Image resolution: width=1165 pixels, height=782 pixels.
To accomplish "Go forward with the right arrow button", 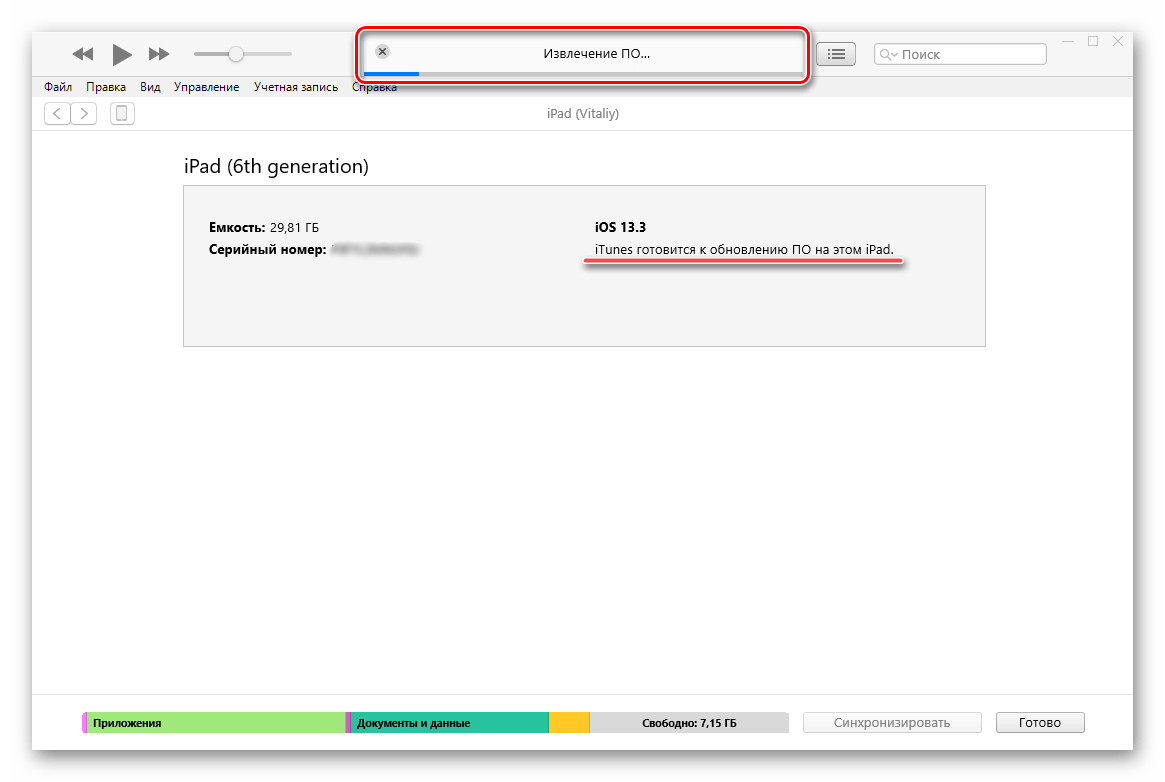I will click(x=84, y=114).
